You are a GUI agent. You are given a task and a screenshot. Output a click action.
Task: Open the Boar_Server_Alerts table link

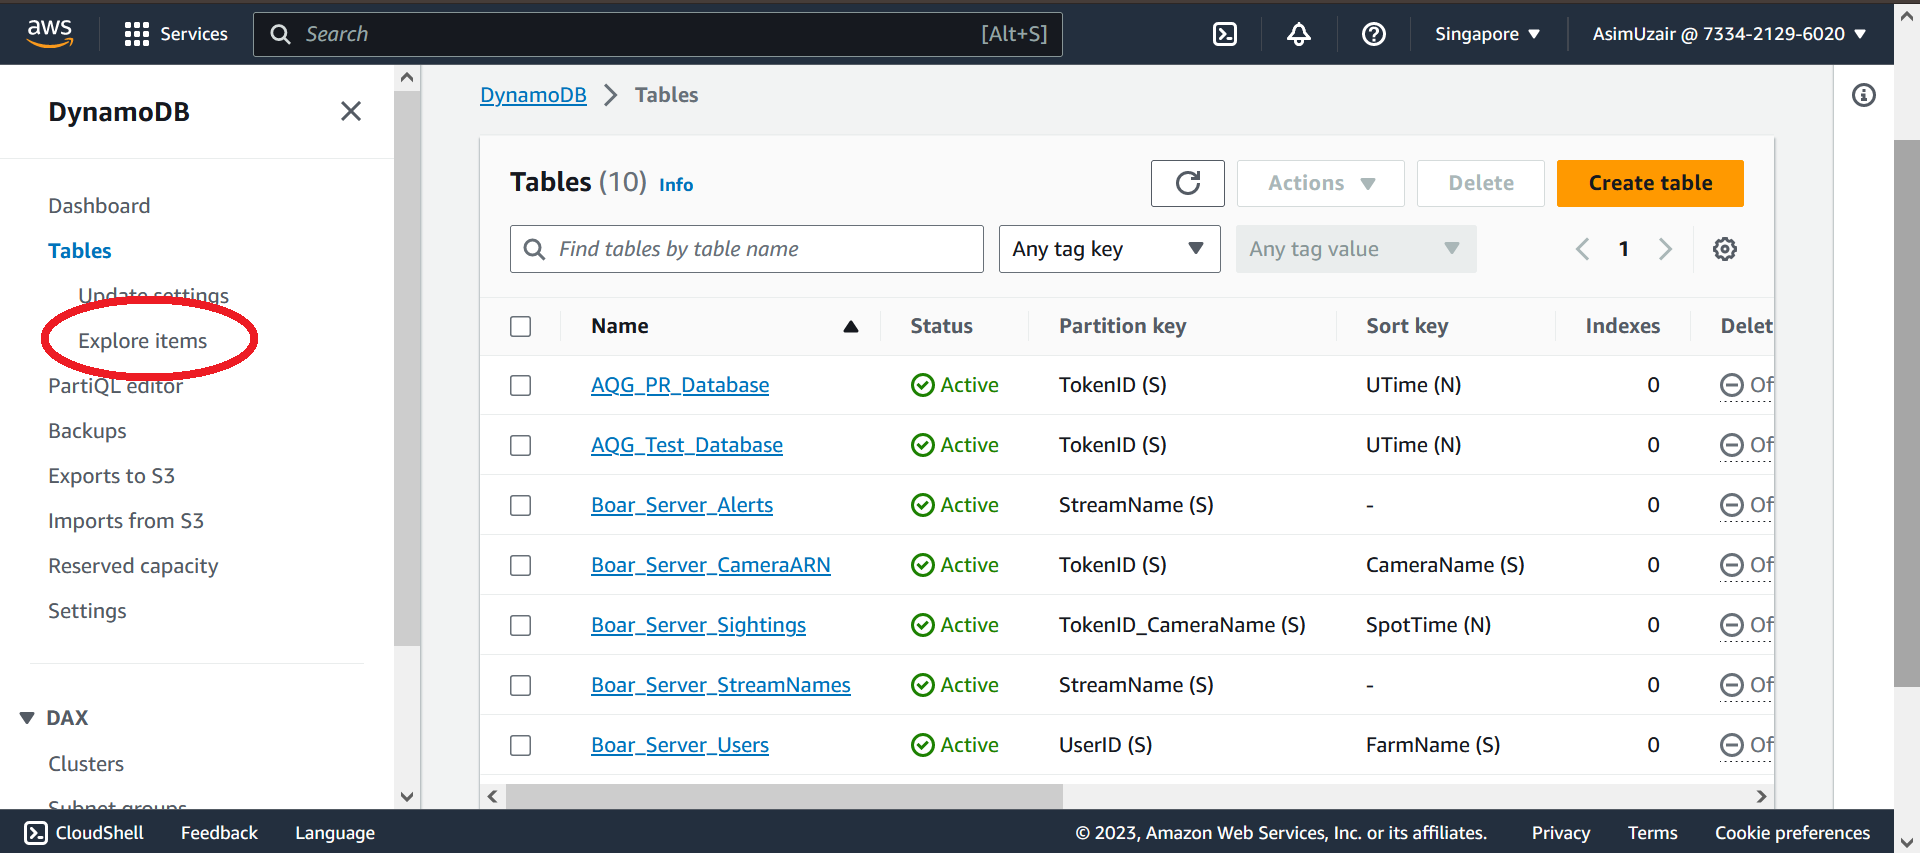pos(682,505)
